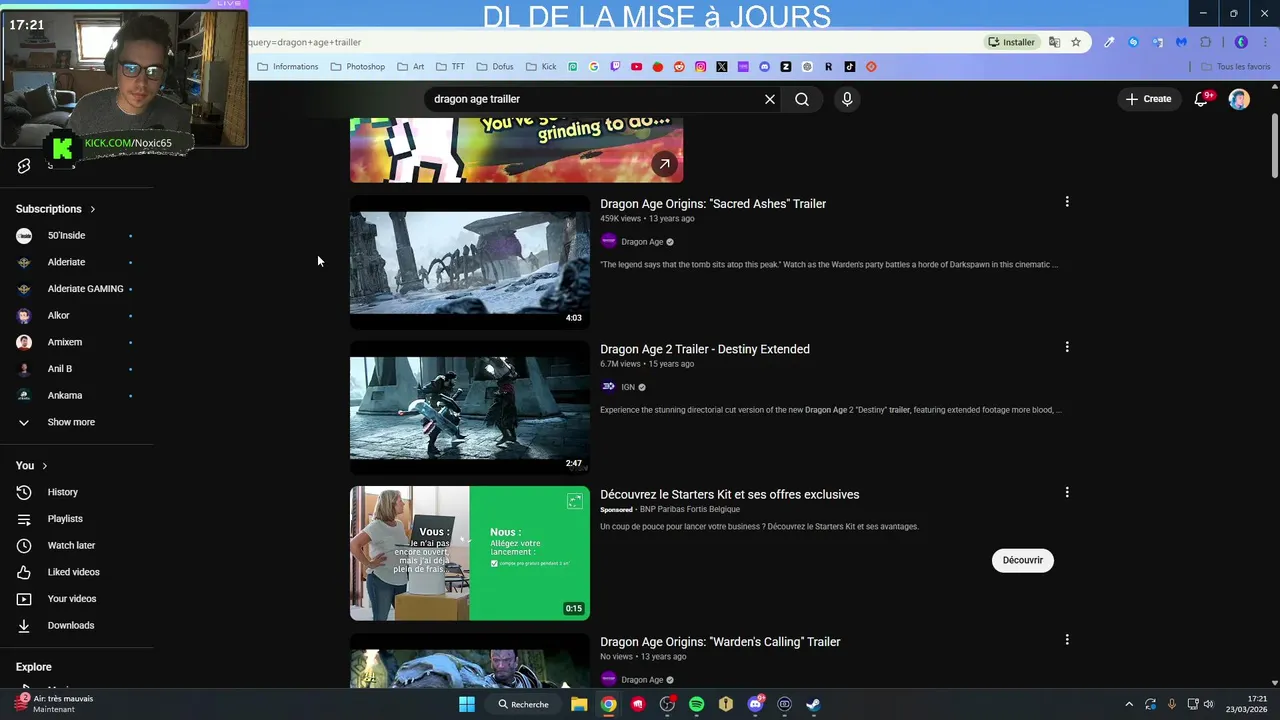Open the account avatar menu
This screenshot has width=1280, height=720.
click(x=1239, y=99)
